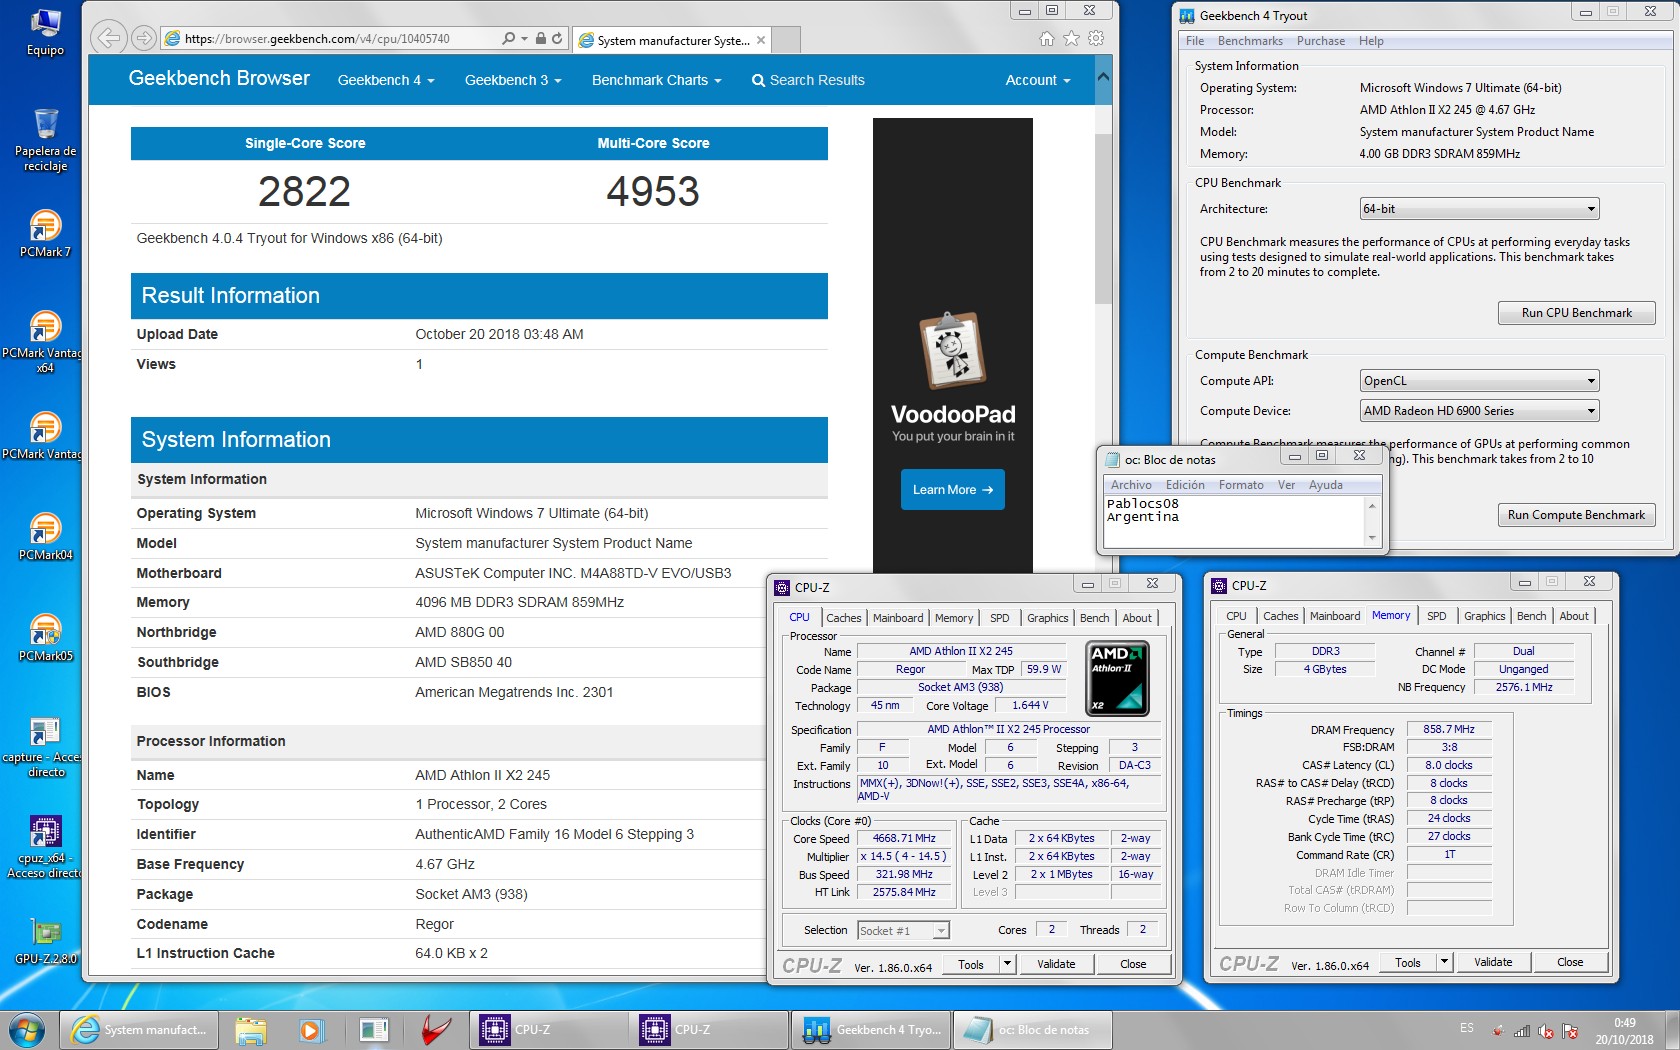1680x1050 pixels.
Task: Open Benchmarks menu in Geekbench Tryout
Action: (1250, 41)
